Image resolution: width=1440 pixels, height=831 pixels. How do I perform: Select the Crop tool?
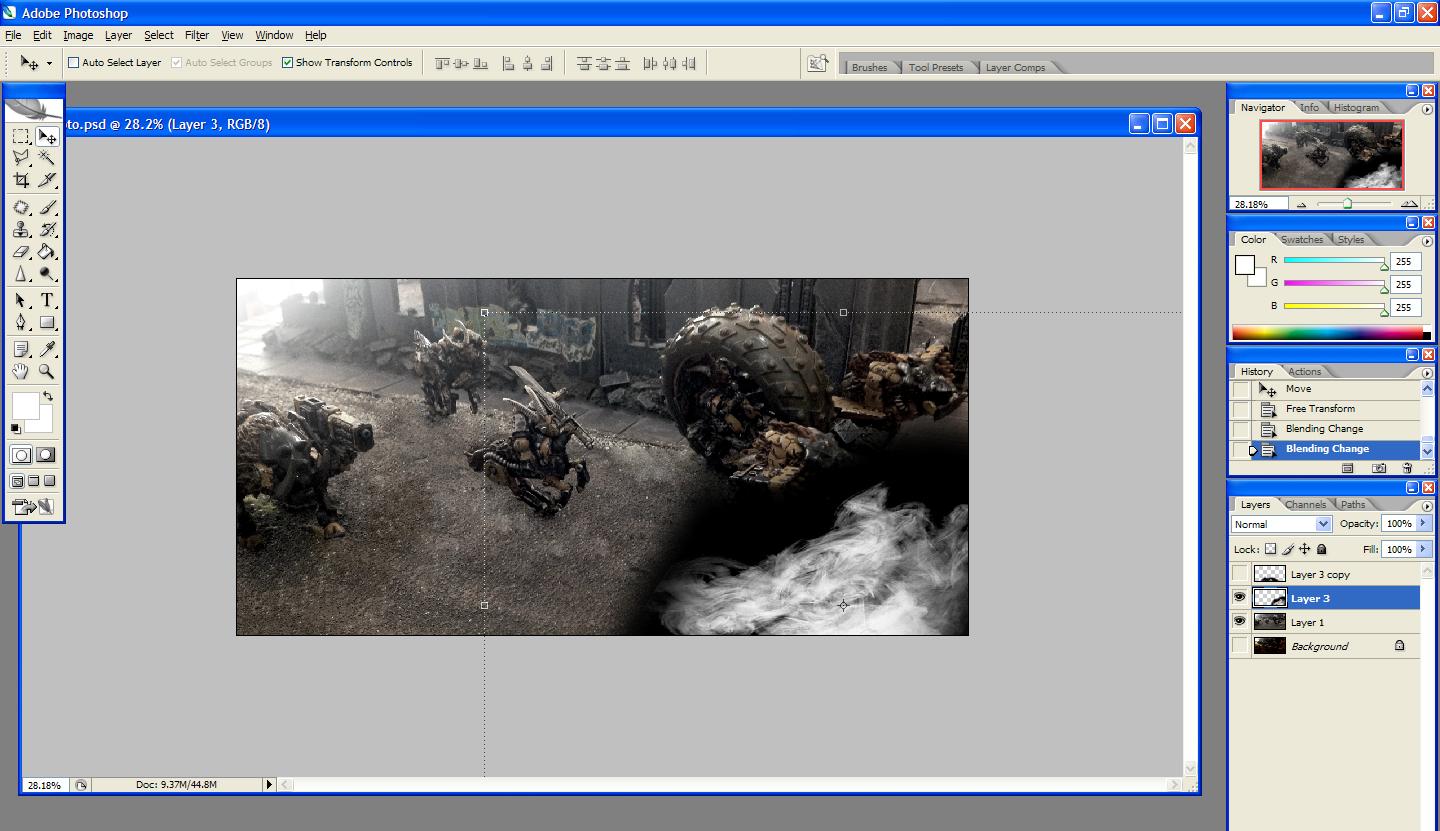point(21,180)
